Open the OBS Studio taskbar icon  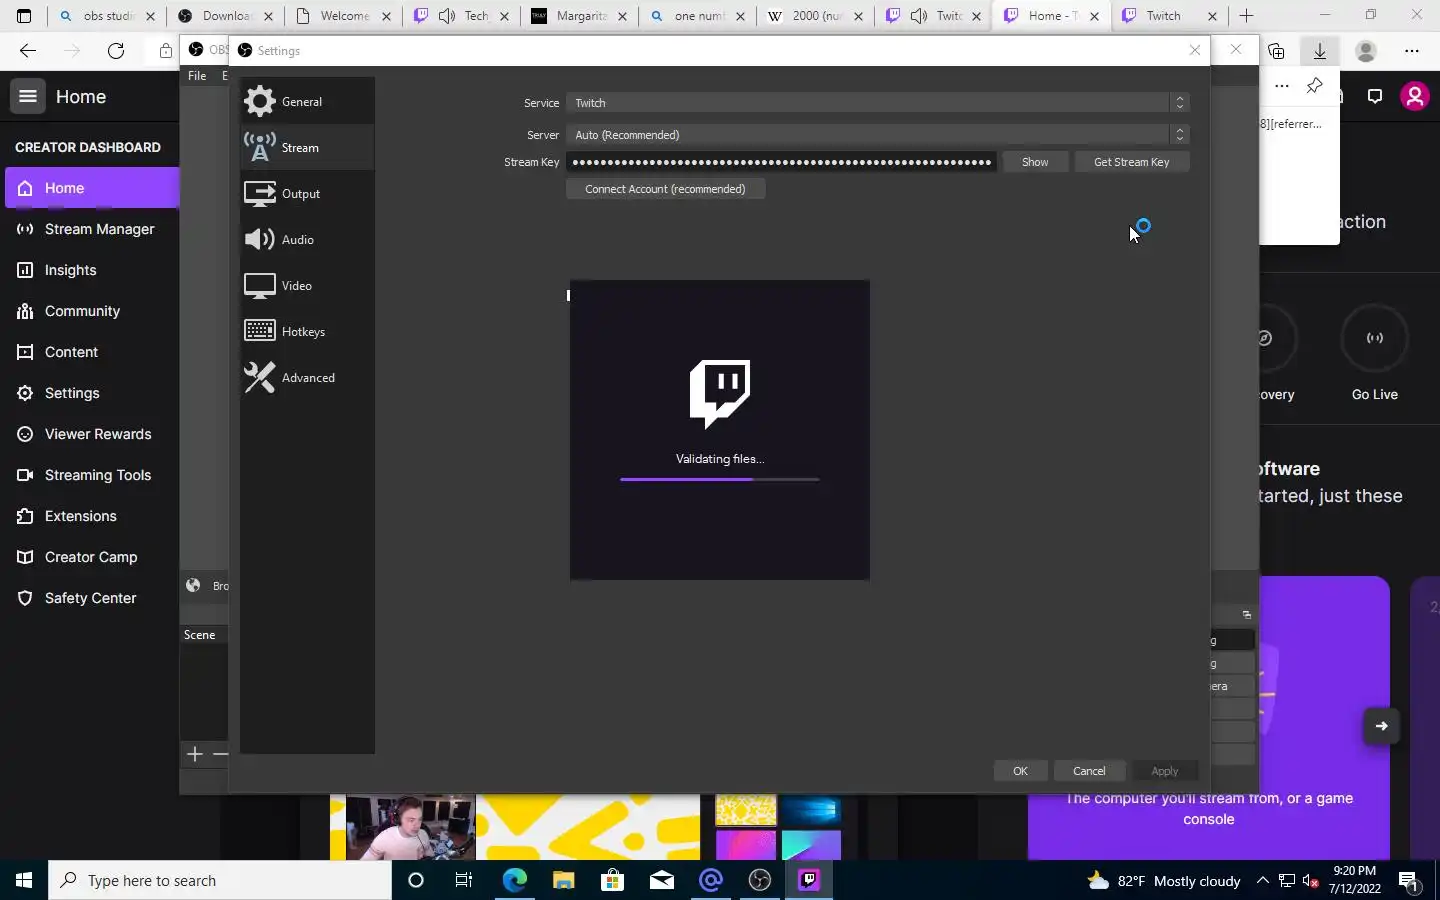coord(760,880)
